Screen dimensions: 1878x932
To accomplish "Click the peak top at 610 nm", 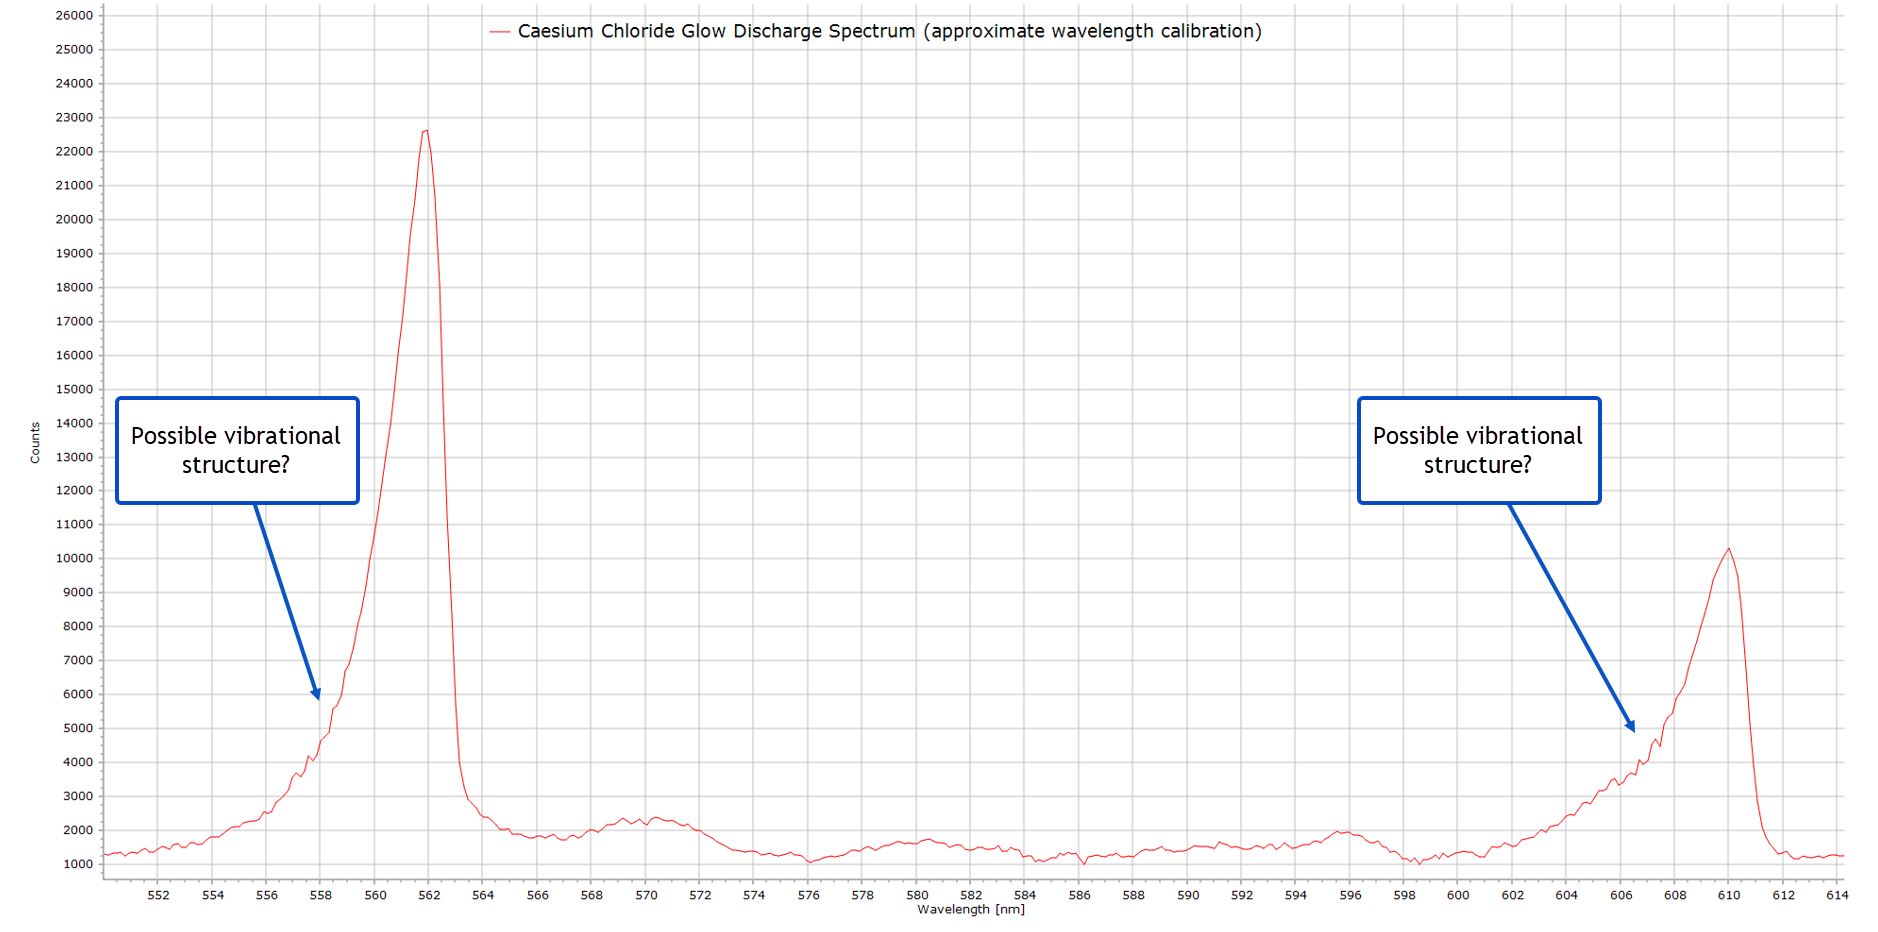I will point(1728,549).
